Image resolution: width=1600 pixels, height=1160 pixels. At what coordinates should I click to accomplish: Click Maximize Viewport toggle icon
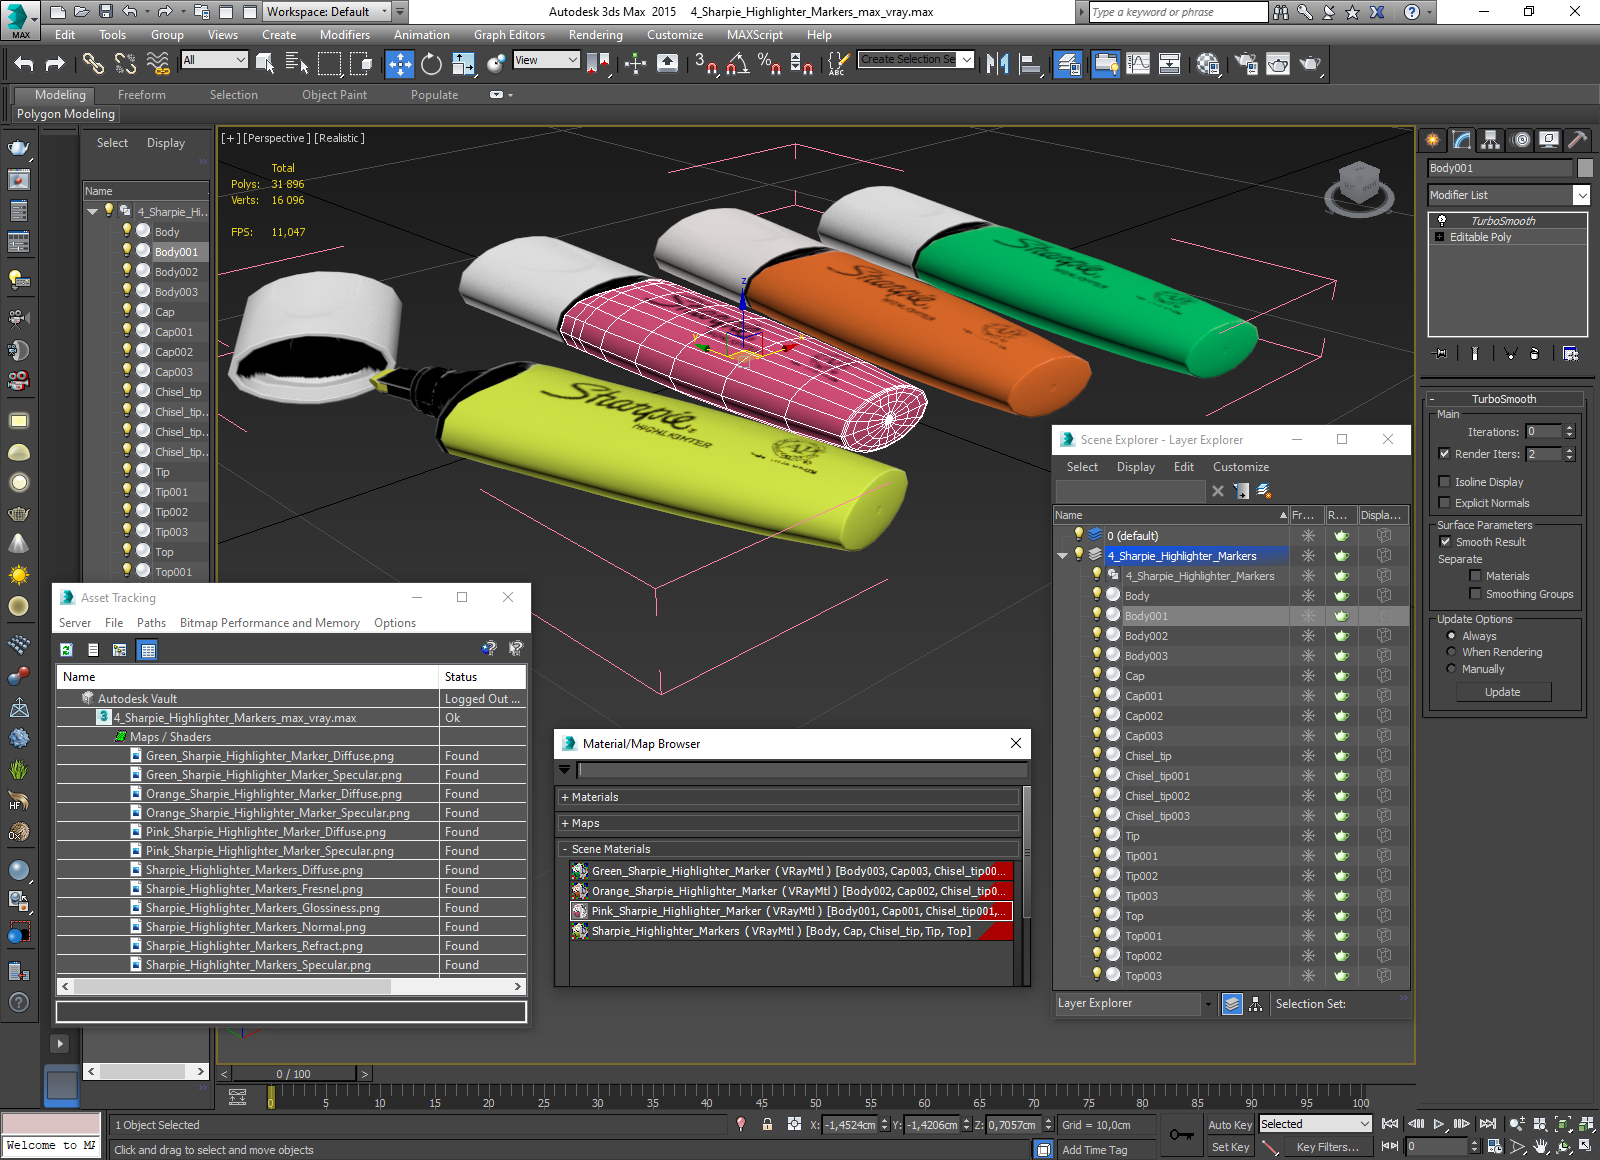click(x=1586, y=1146)
